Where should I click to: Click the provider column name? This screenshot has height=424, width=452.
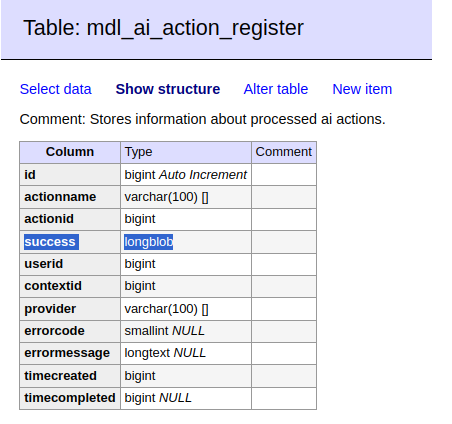(x=50, y=309)
